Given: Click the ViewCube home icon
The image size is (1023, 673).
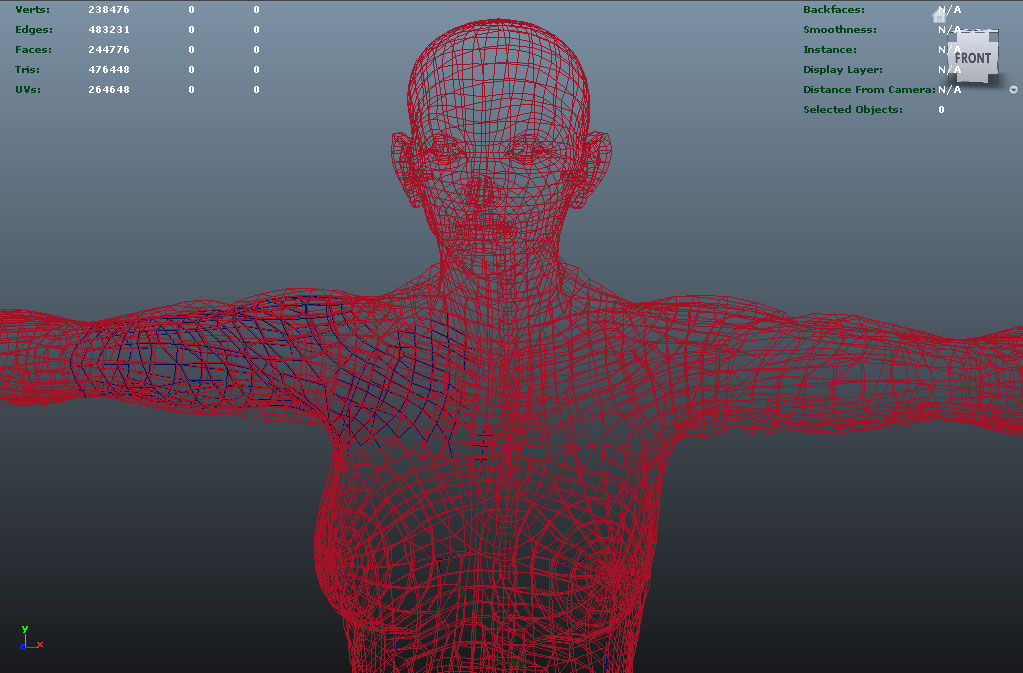Looking at the screenshot, I should pyautogui.click(x=939, y=15).
